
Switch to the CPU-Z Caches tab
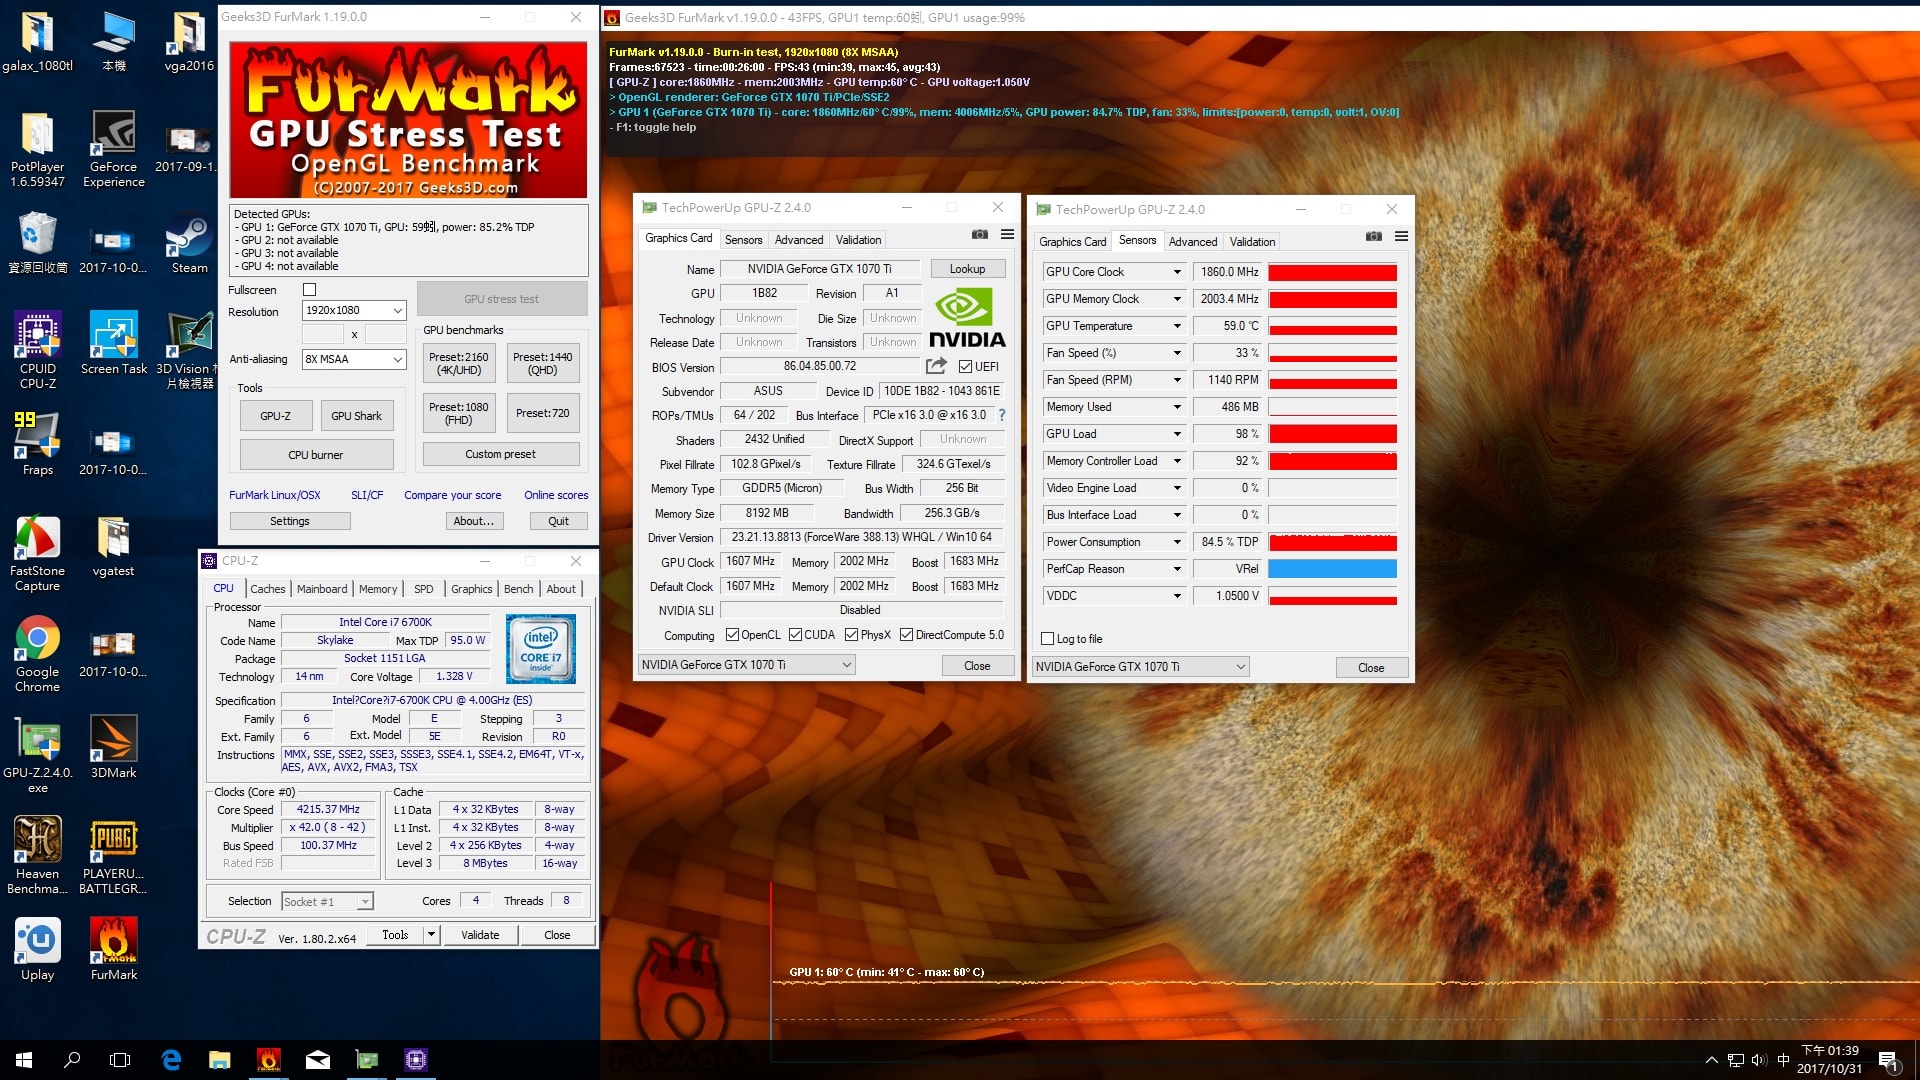267,589
